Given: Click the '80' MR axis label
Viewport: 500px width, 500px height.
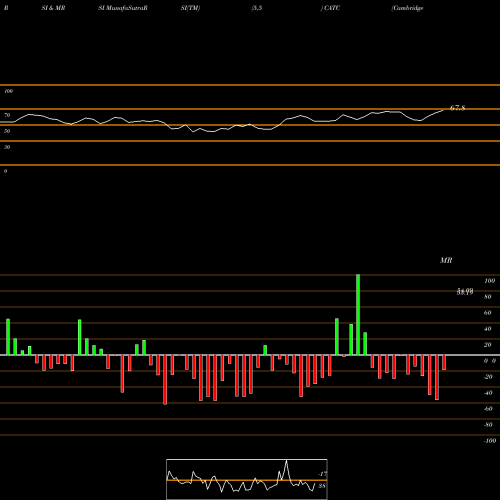Looking at the screenshot, I should 488,297.
